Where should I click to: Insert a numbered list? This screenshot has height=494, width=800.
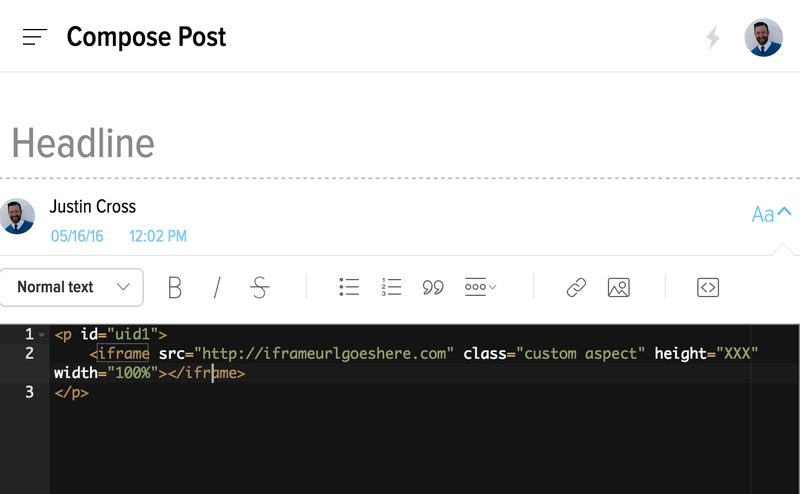391,287
